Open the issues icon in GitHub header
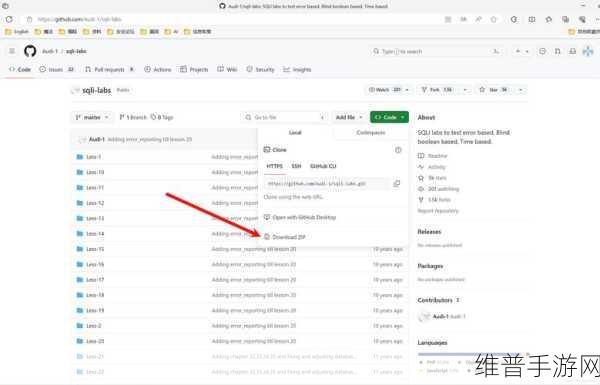 pyautogui.click(x=542, y=51)
